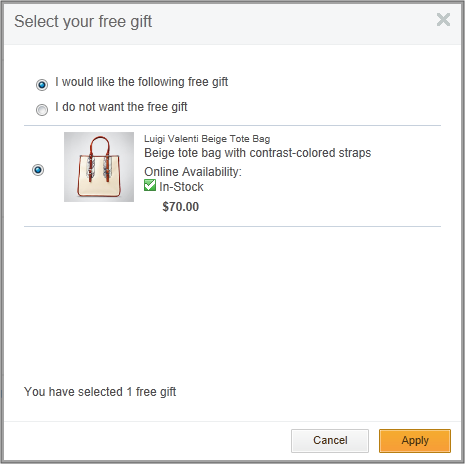Screen dimensions: 465x464
Task: Select "I would like the following free gift" radio
Action: point(42,85)
